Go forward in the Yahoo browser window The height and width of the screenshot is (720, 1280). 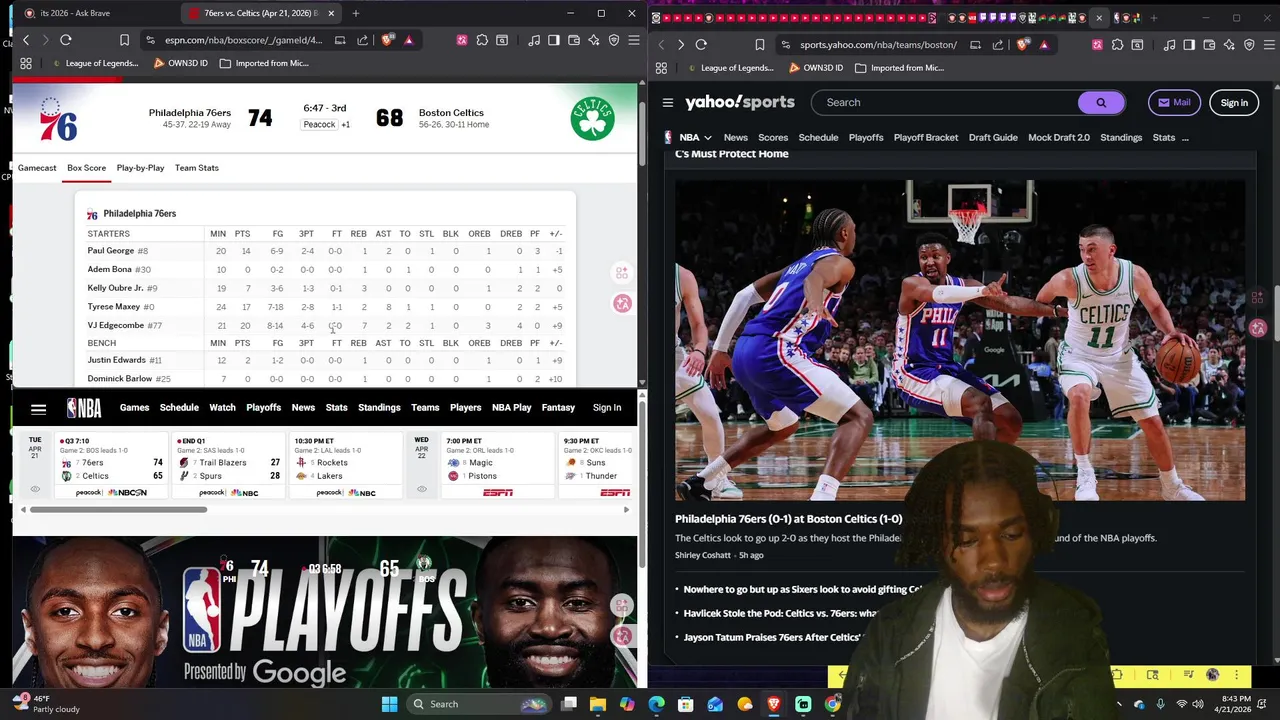coord(680,45)
